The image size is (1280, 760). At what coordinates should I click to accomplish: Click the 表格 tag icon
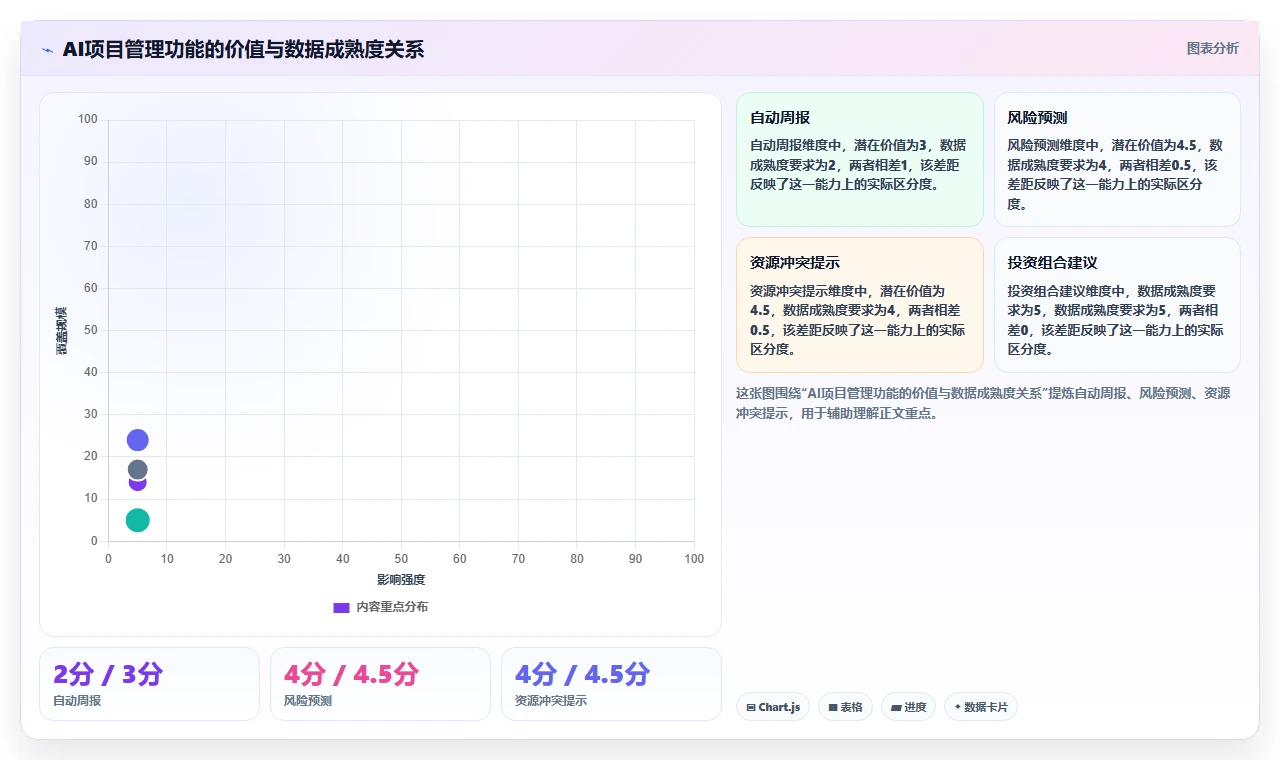pos(832,707)
